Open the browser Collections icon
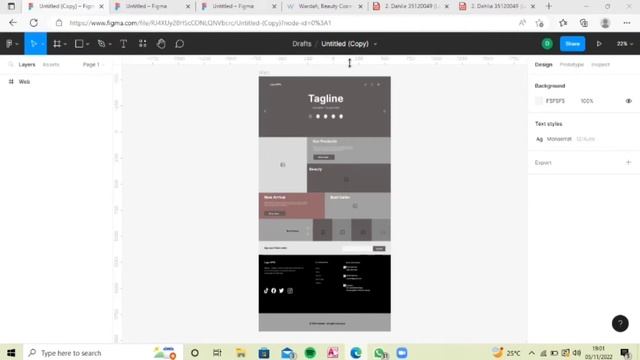640x360 pixels. (584, 23)
